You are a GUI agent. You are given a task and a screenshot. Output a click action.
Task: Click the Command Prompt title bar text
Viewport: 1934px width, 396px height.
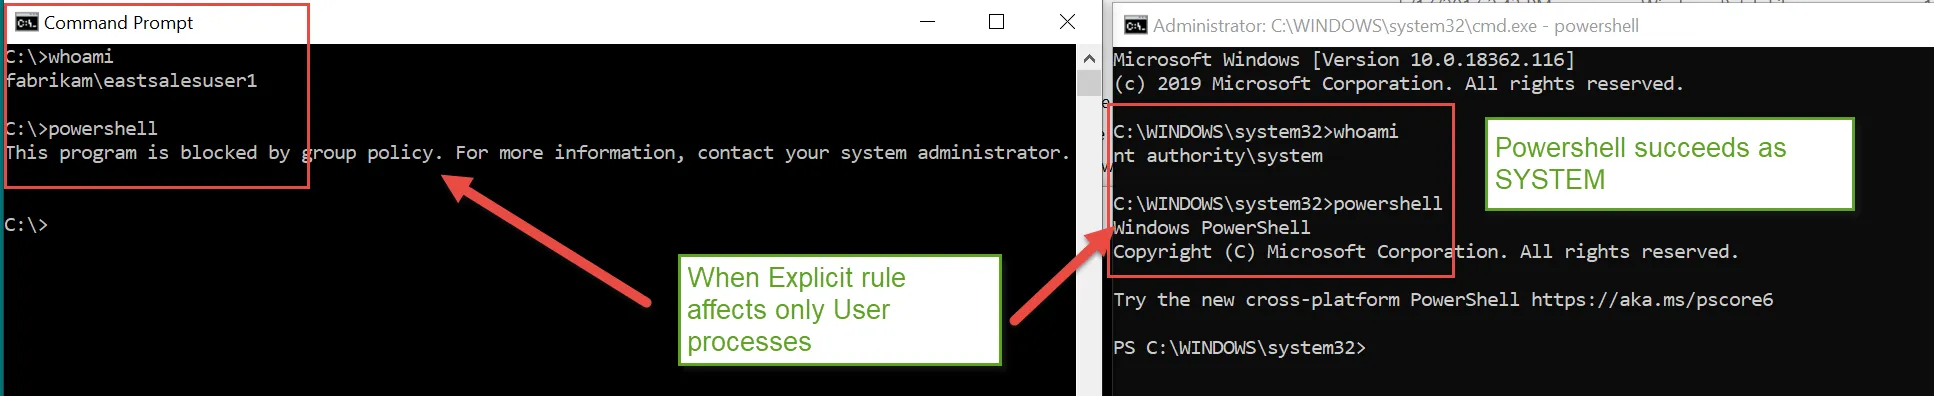point(118,23)
